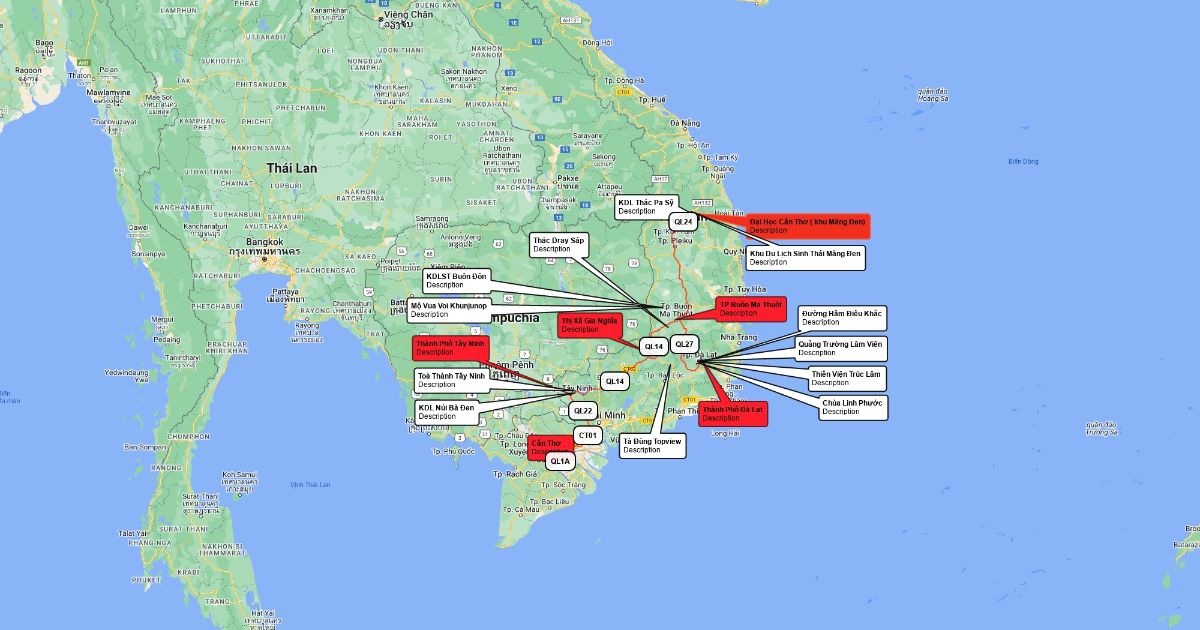The height and width of the screenshot is (630, 1200).
Task: Click the QL24 route badge
Action: (683, 221)
